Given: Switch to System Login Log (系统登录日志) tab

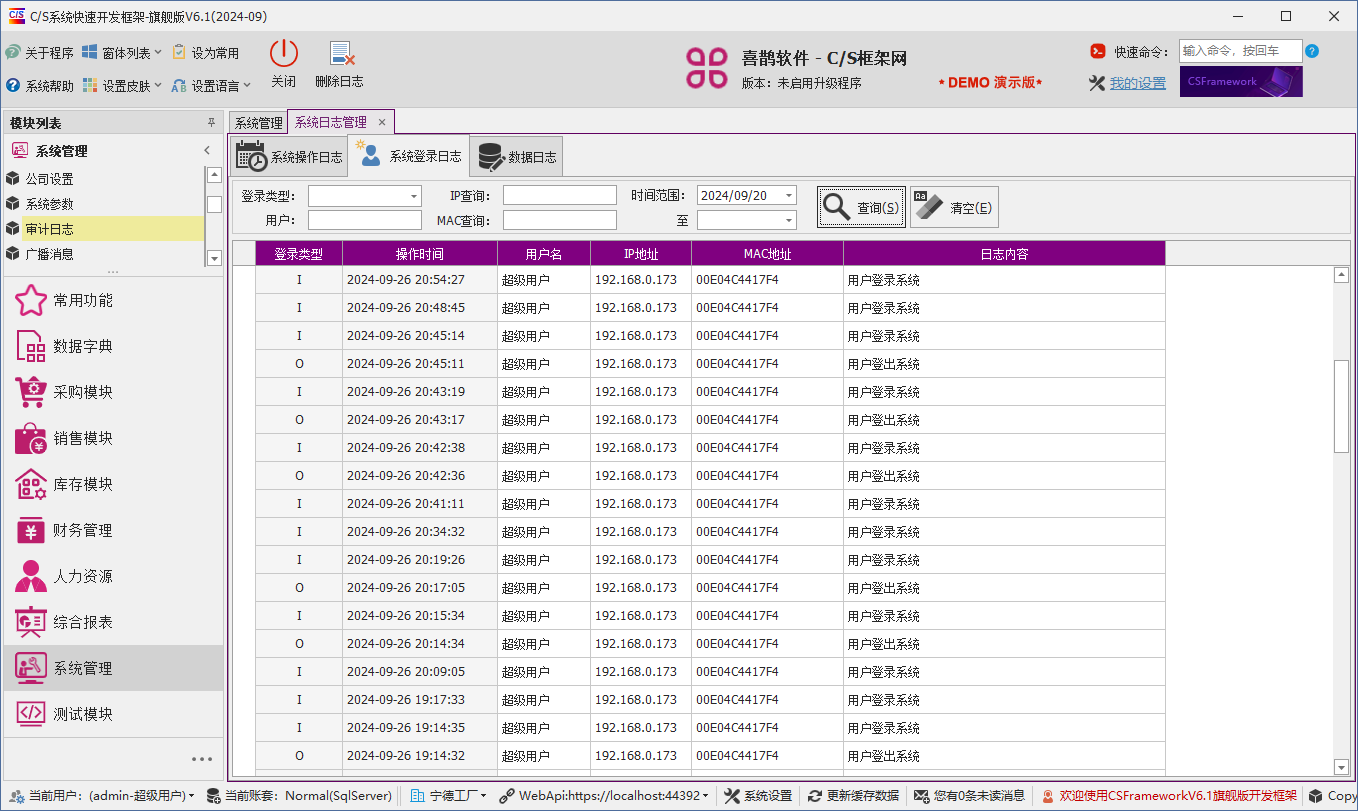Looking at the screenshot, I should coord(408,156).
